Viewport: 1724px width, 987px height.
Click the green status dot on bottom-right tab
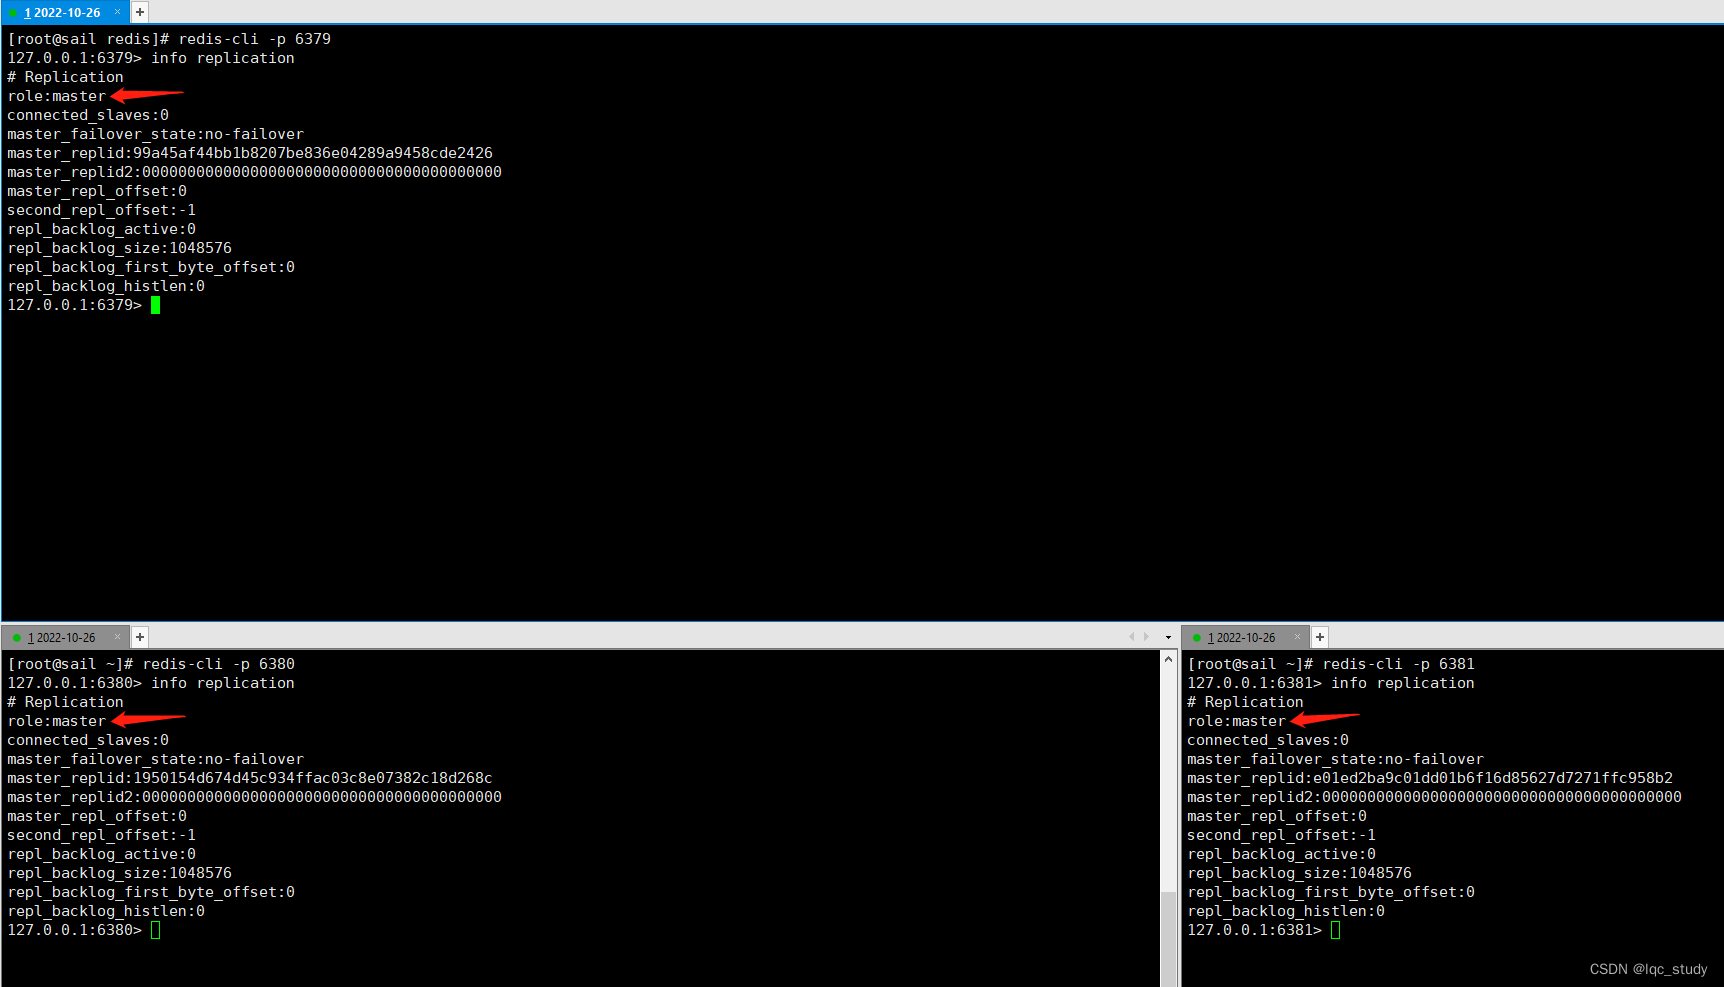click(1197, 637)
